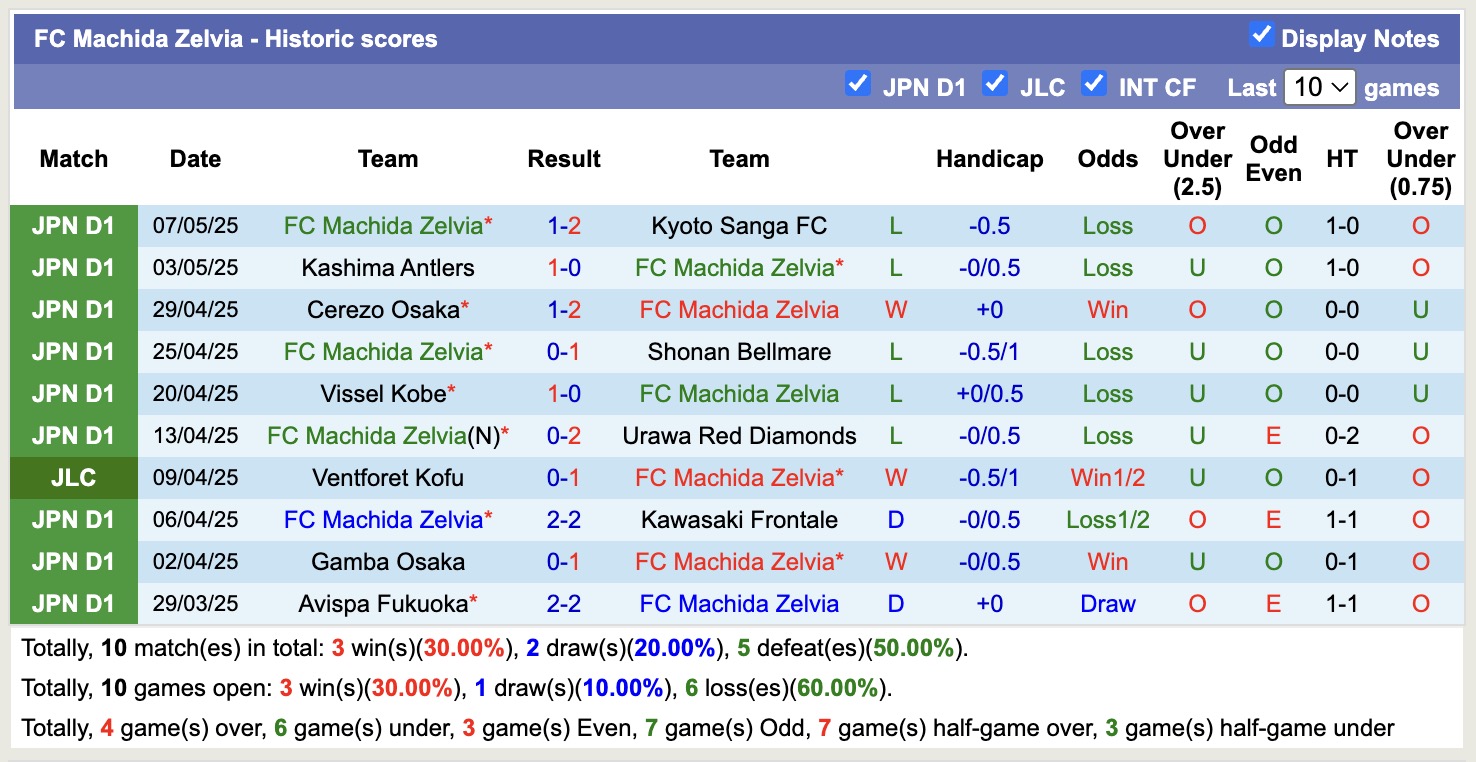
Task: Click Ventforet Kofu team name
Action: click(x=388, y=478)
